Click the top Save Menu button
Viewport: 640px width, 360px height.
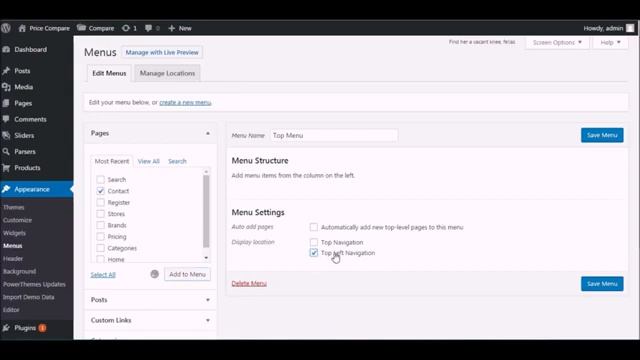602,135
